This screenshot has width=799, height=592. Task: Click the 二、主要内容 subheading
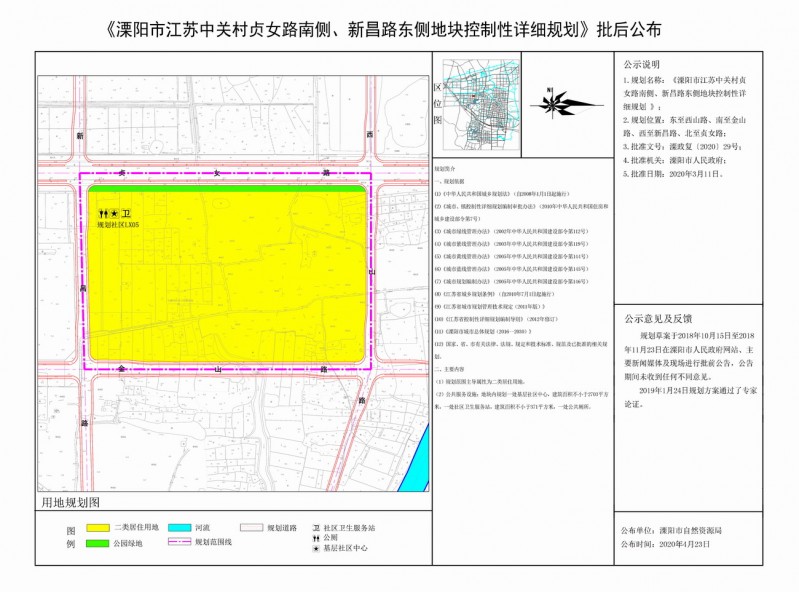(x=448, y=369)
